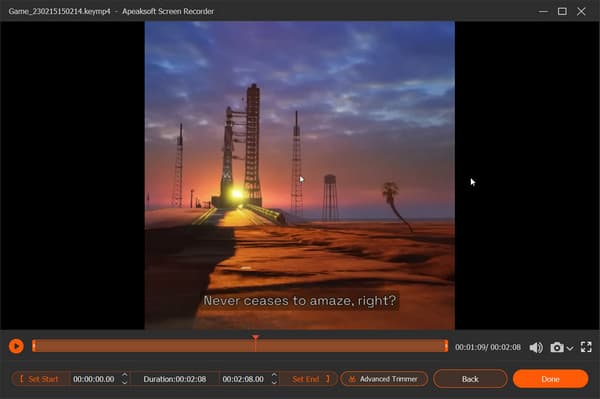Decrease the end time with down stepper
This screenshot has height=399, width=600.
point(274,382)
